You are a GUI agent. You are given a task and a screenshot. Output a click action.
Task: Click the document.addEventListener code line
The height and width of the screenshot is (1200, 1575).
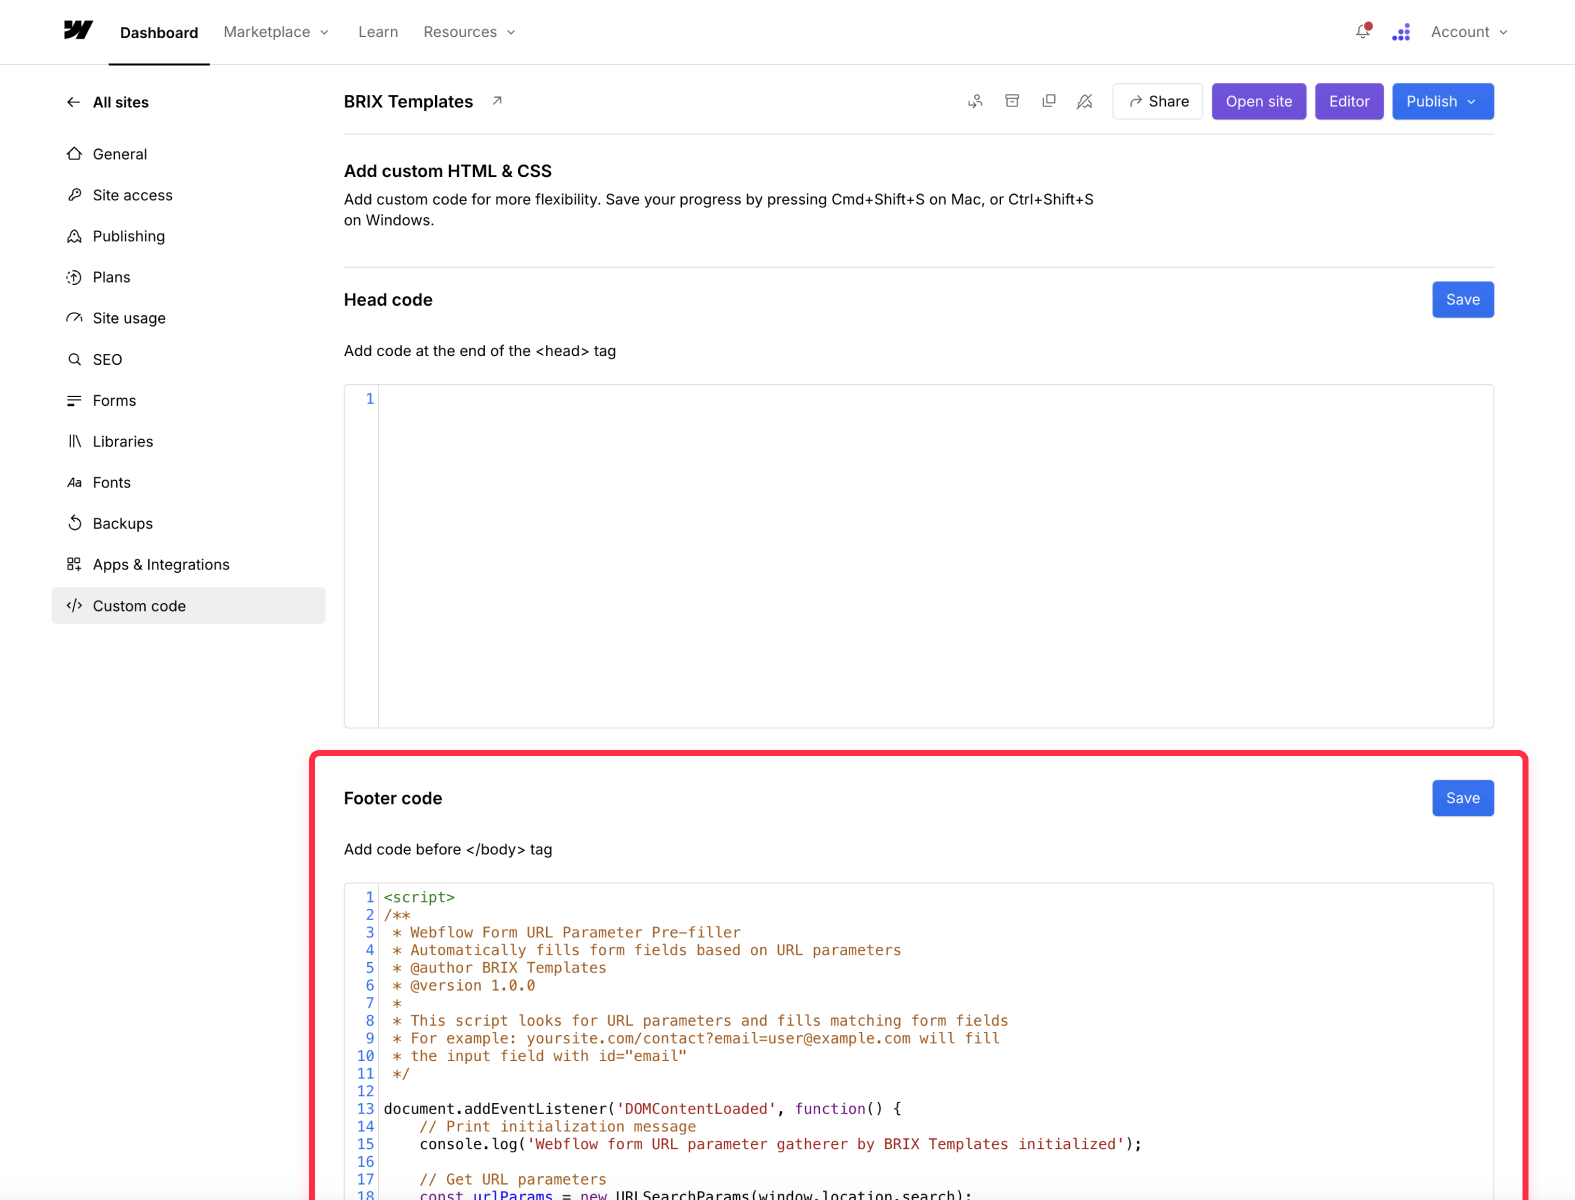tap(642, 1109)
